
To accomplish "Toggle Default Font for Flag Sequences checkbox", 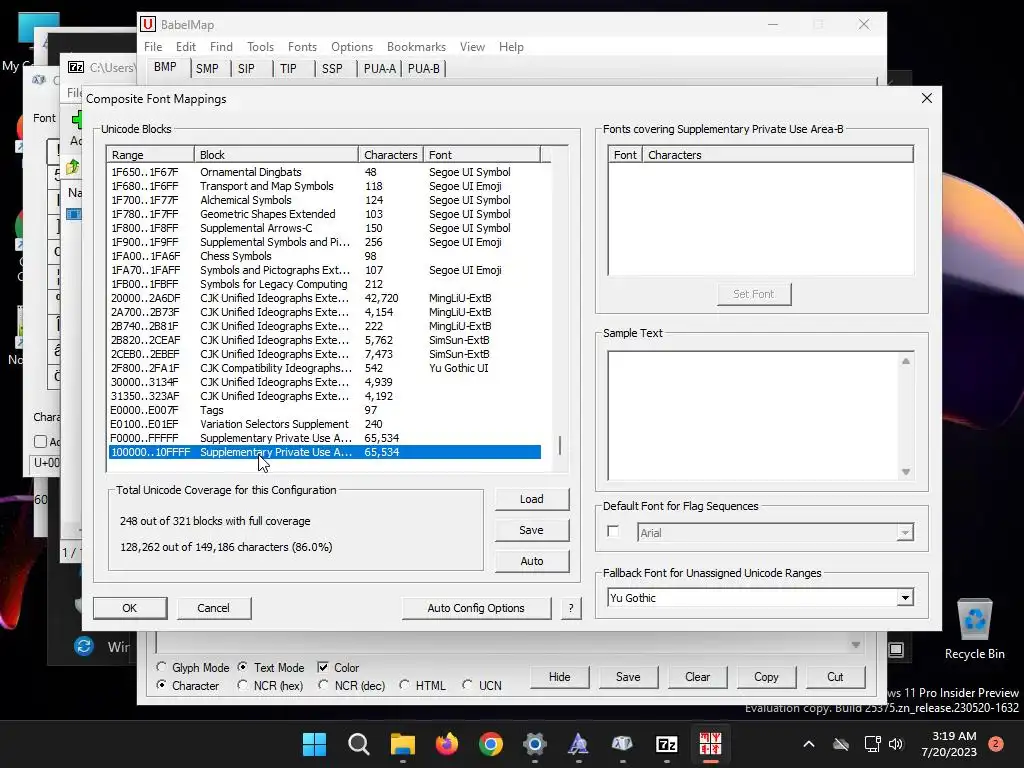I will tap(613, 531).
